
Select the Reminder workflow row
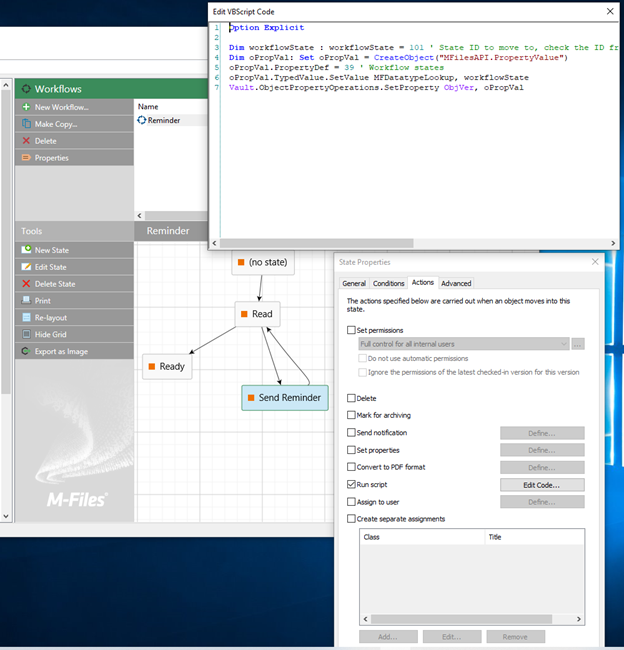coord(171,120)
